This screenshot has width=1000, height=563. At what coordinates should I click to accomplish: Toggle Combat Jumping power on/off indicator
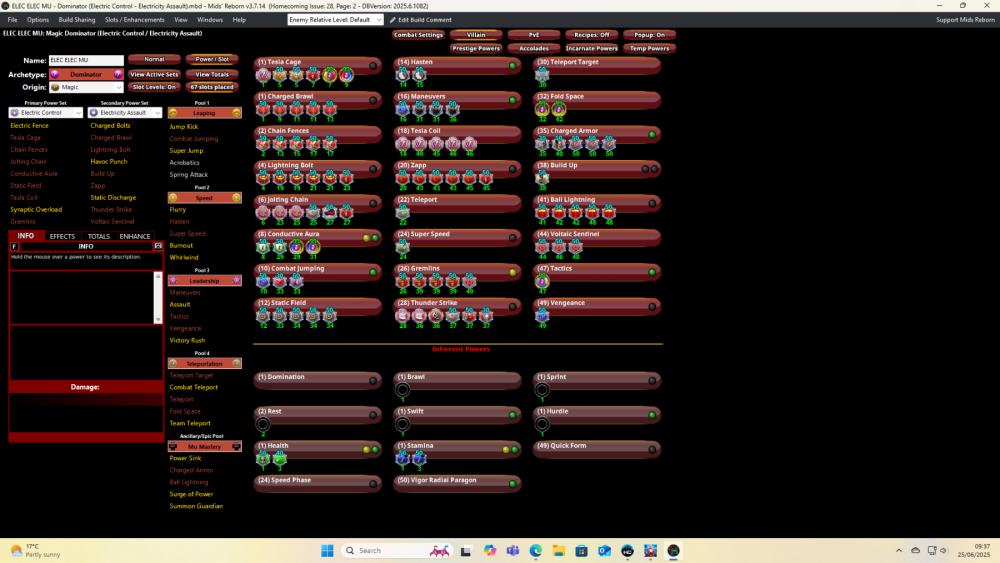[x=373, y=271]
